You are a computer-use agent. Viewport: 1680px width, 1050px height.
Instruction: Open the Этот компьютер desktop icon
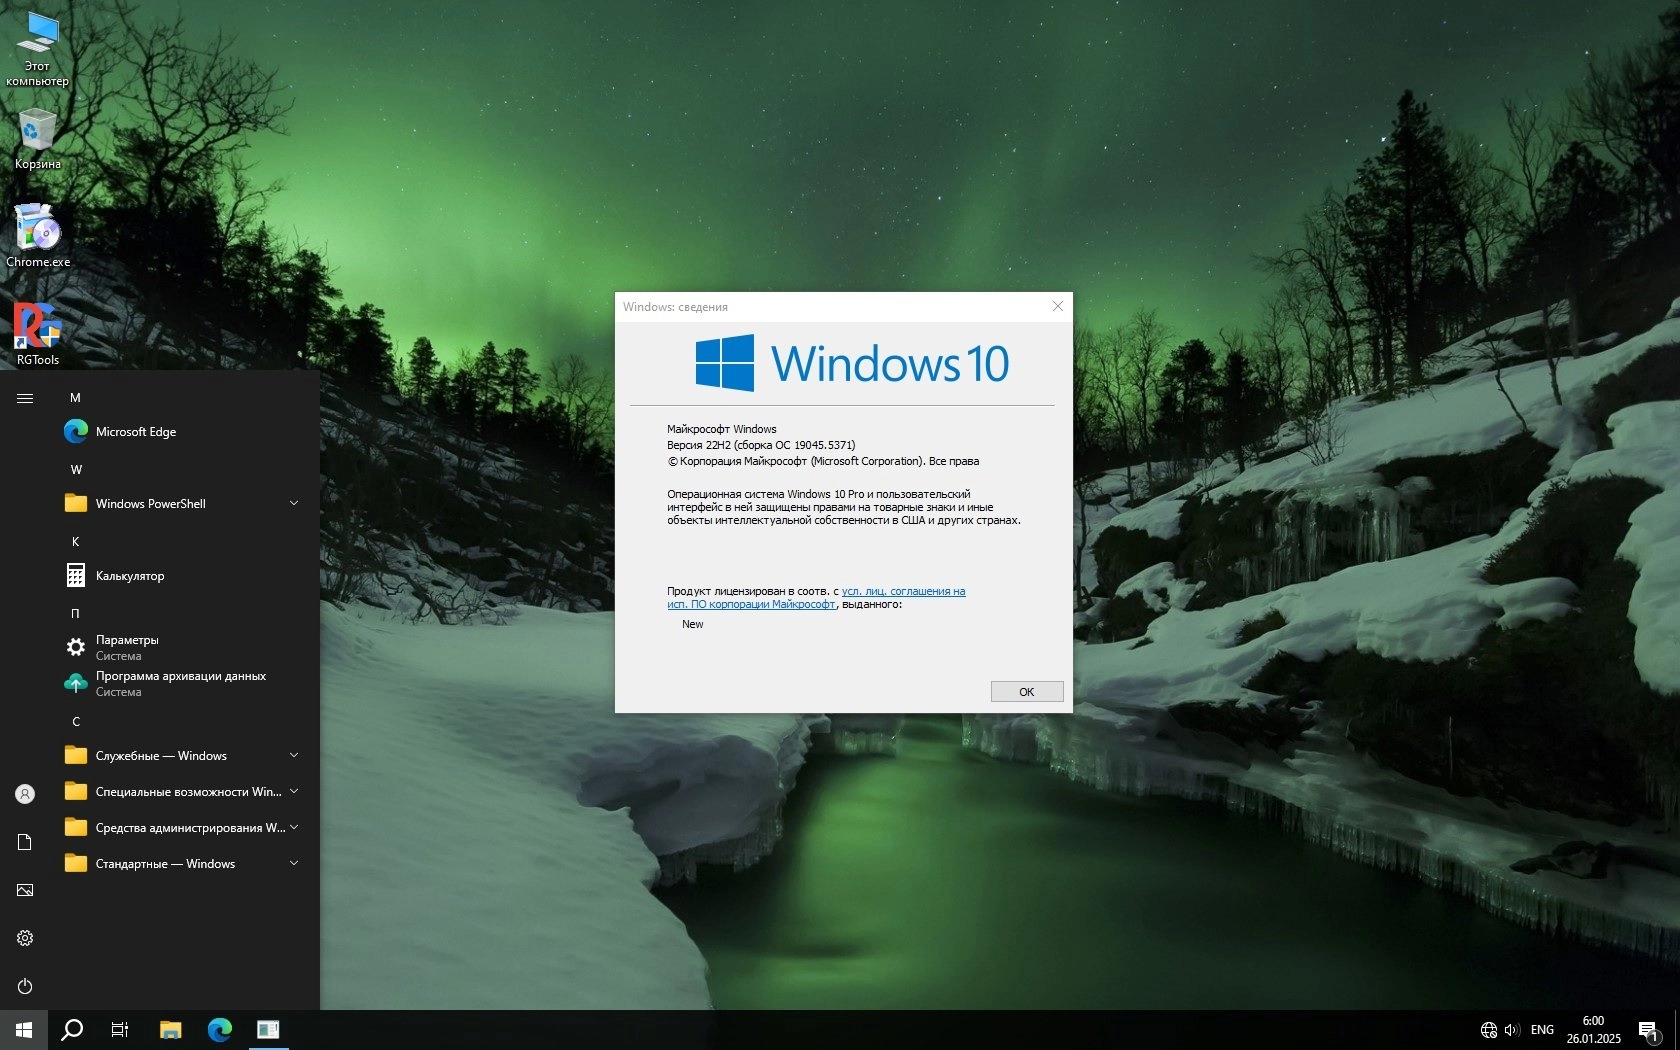(x=38, y=48)
